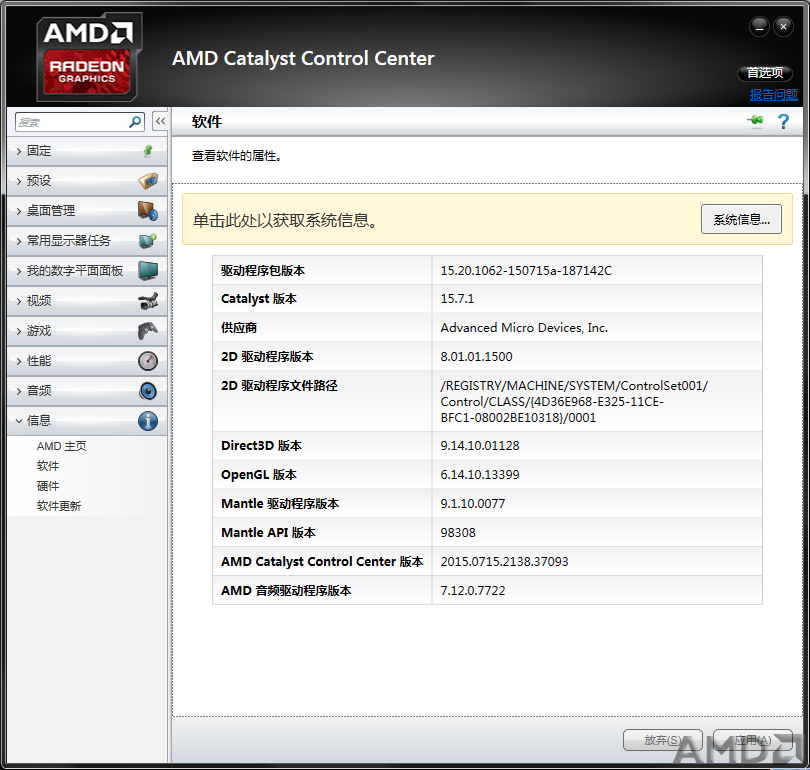
Task: Click the search magnifier icon
Action: pos(135,122)
